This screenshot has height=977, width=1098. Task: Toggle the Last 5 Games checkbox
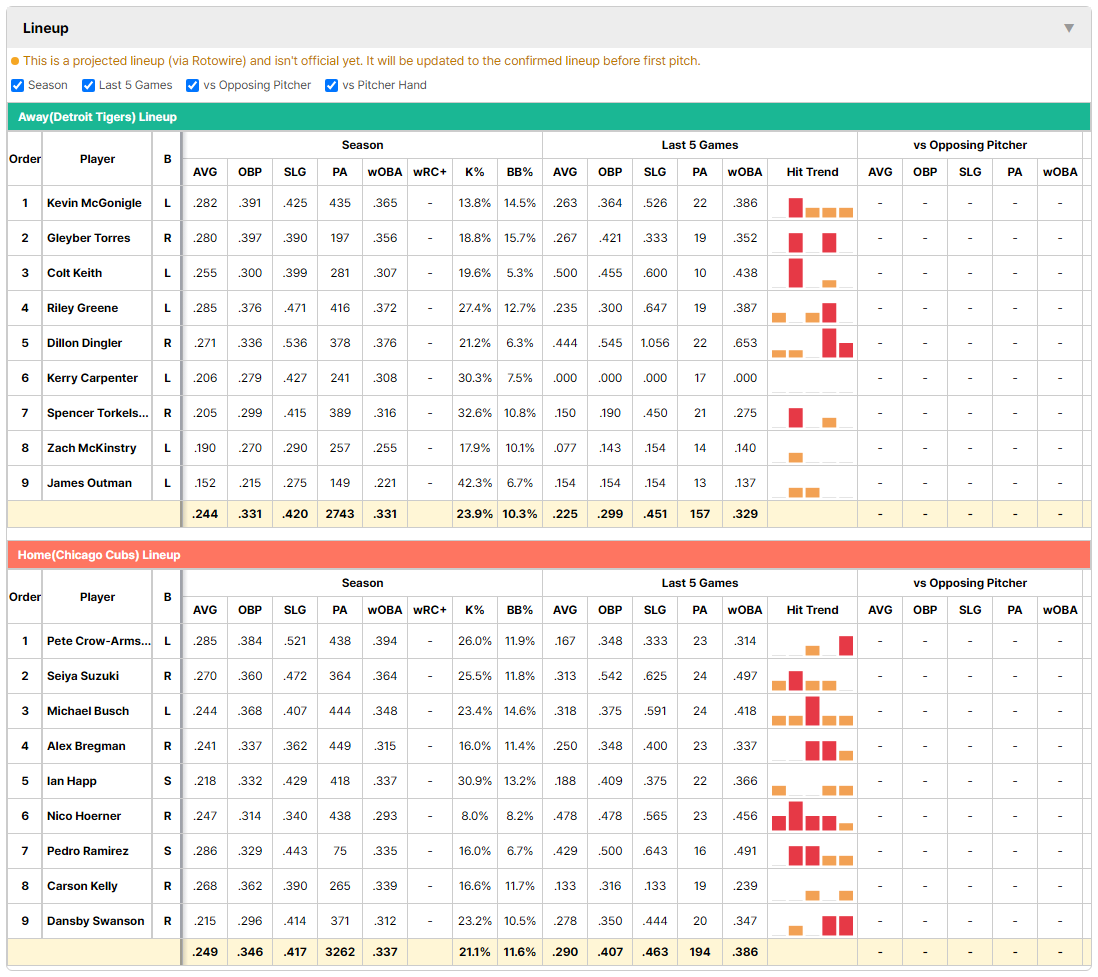88,85
